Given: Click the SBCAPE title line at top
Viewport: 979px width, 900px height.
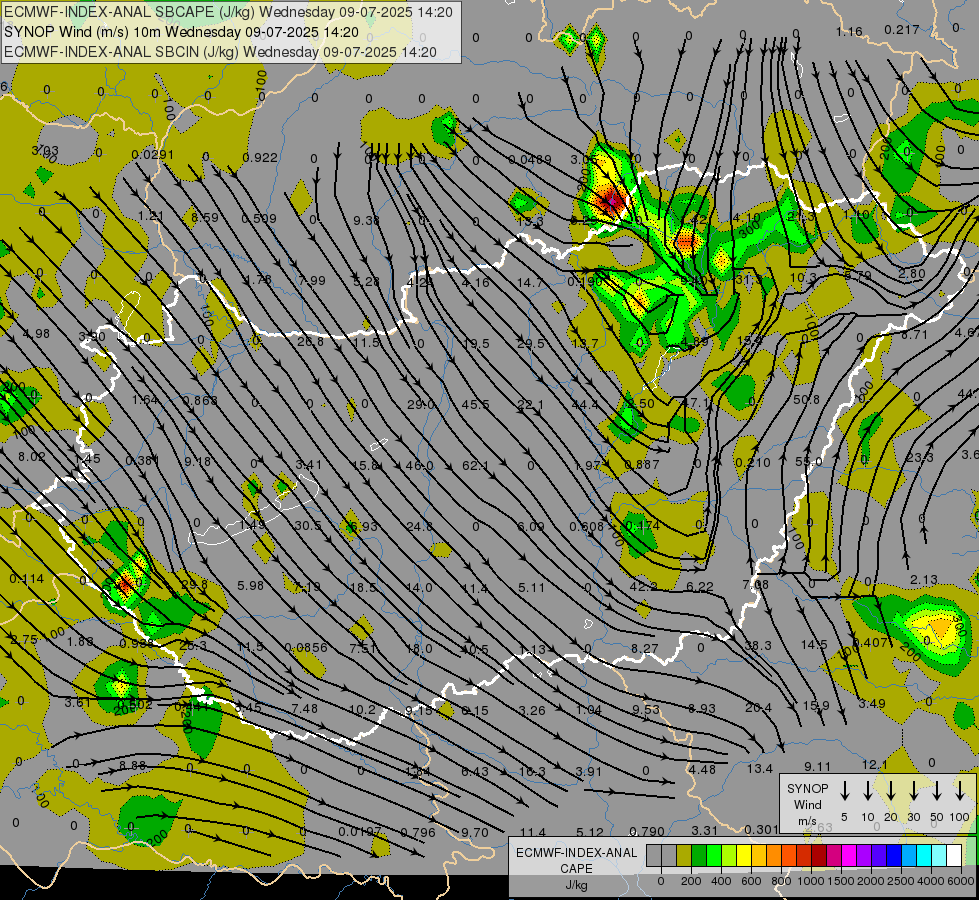Looking at the screenshot, I should tap(229, 12).
